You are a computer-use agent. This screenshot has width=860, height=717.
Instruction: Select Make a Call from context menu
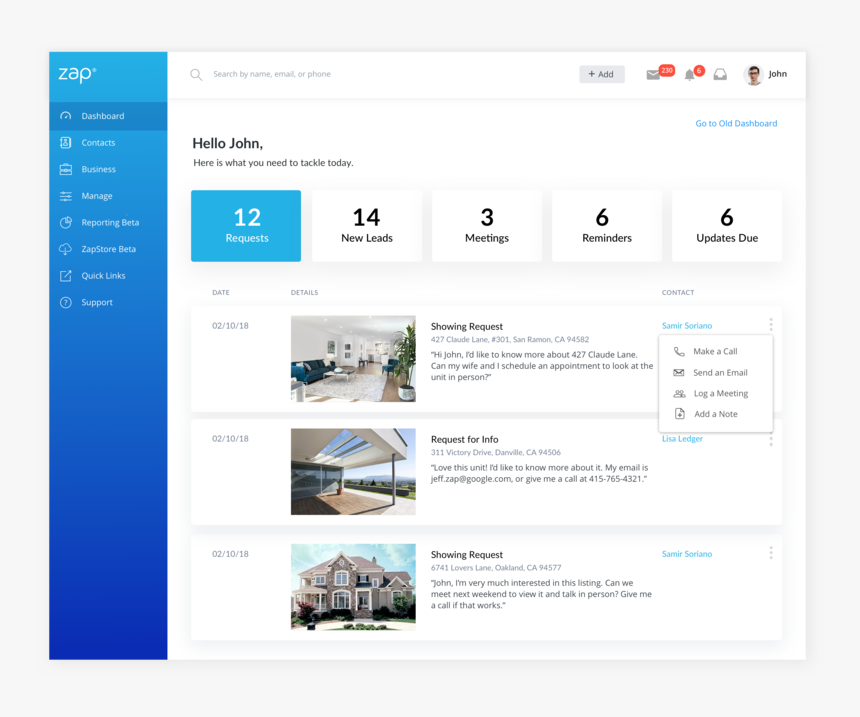coord(715,351)
